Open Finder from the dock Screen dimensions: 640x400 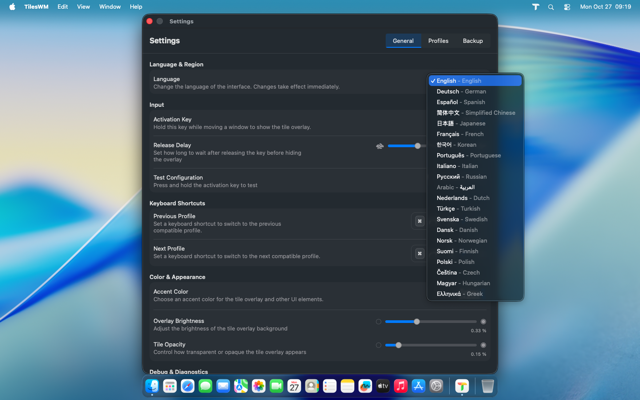[152, 386]
